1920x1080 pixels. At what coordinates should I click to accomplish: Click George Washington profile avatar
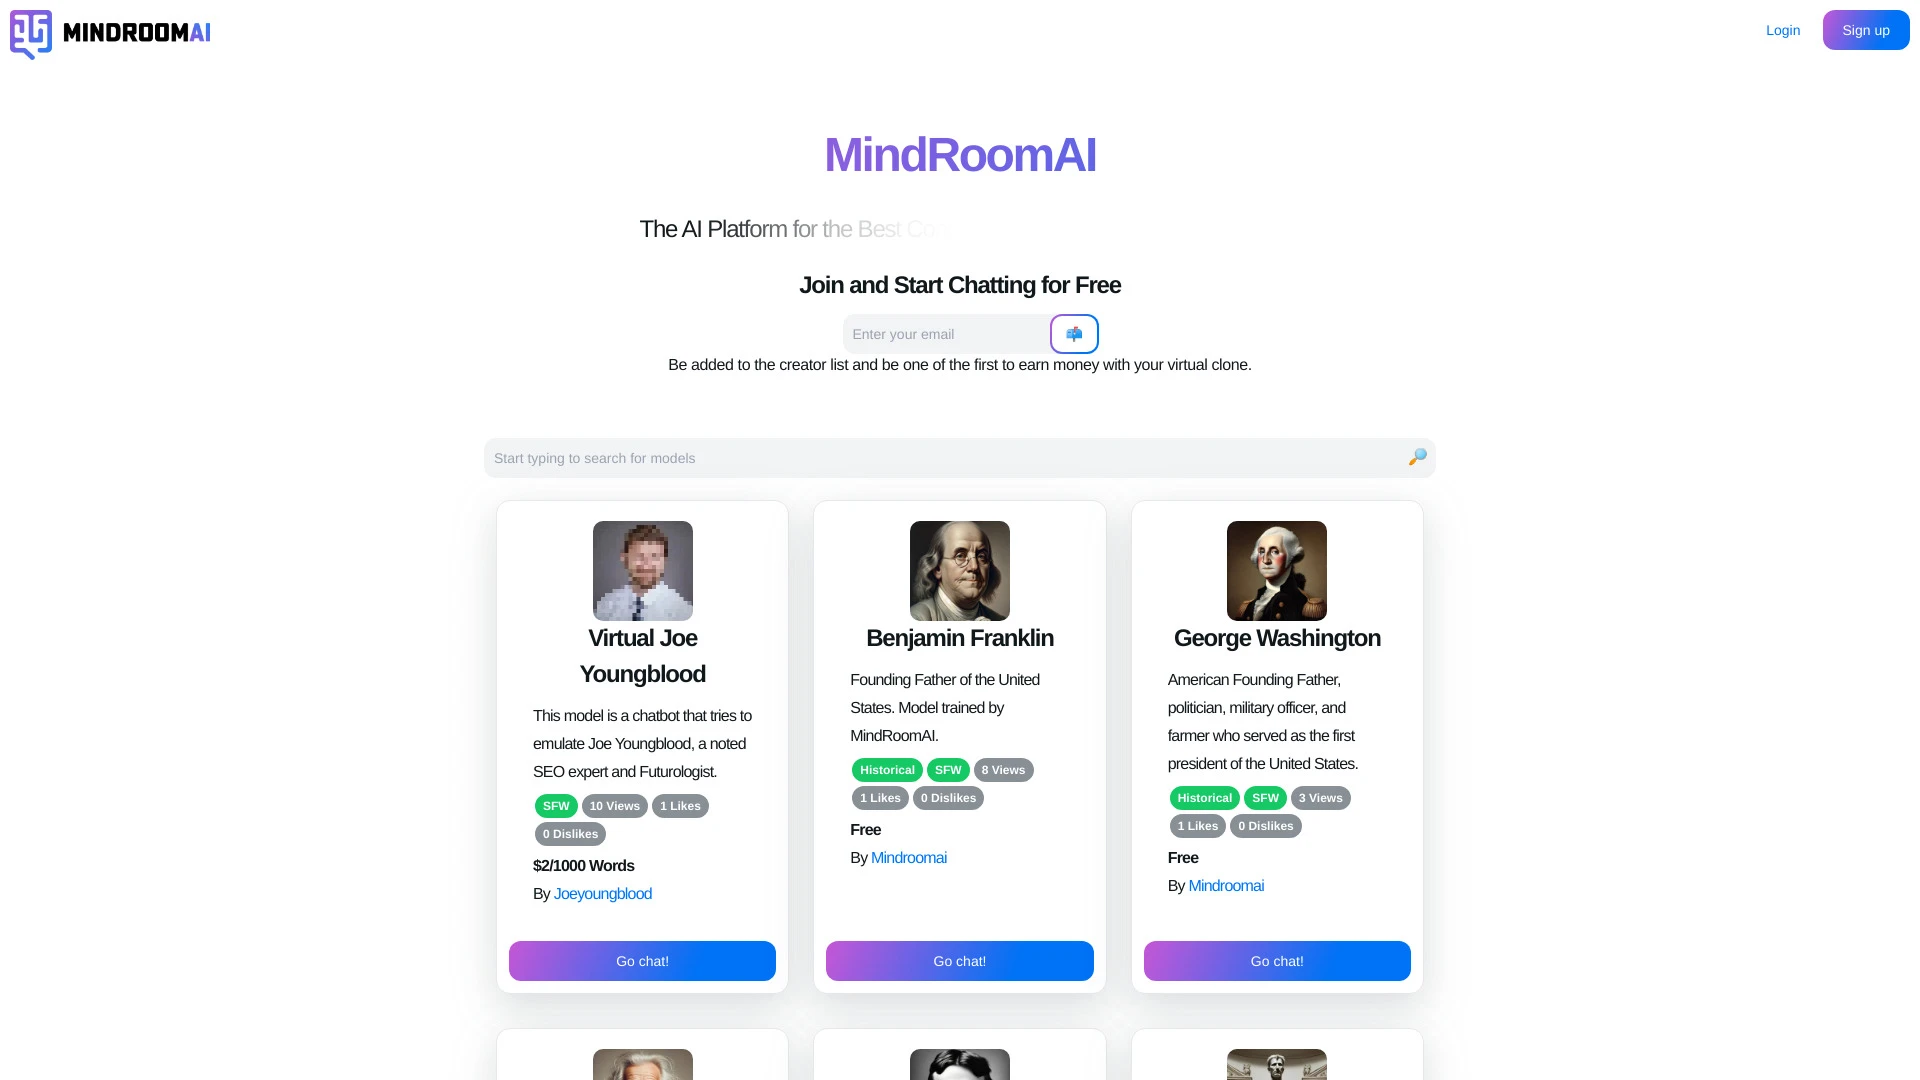tap(1276, 570)
